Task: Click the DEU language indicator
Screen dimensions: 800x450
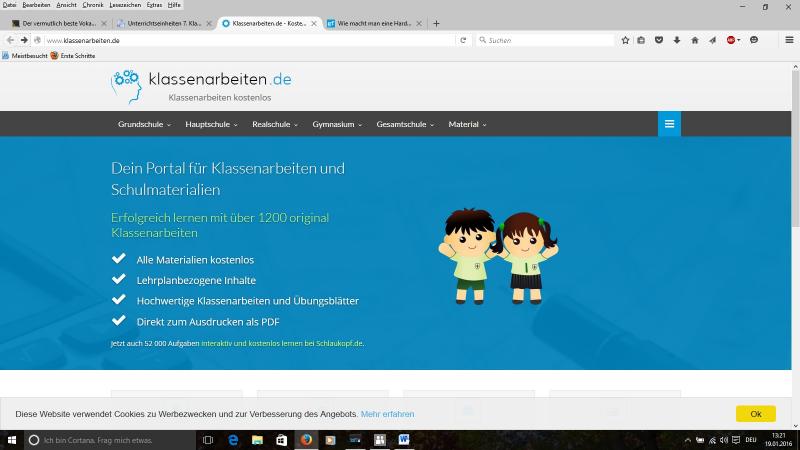Action: (751, 440)
